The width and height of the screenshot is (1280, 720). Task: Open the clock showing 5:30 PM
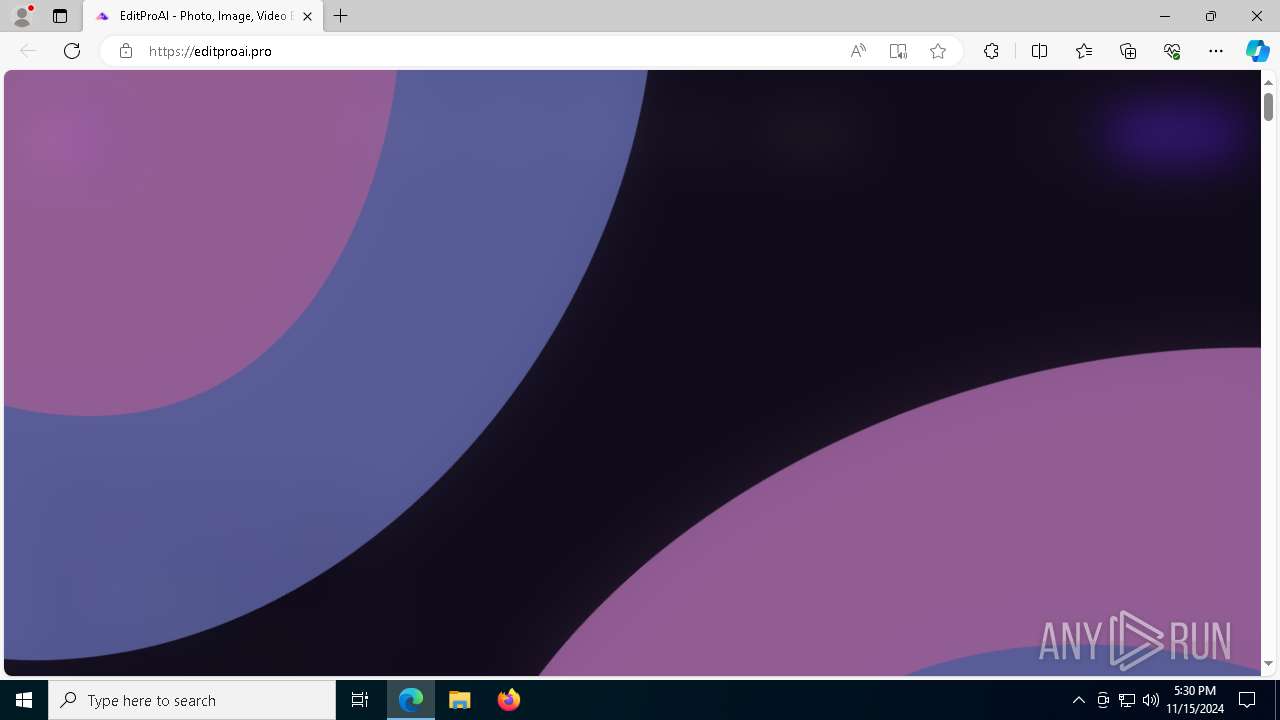(x=1195, y=700)
